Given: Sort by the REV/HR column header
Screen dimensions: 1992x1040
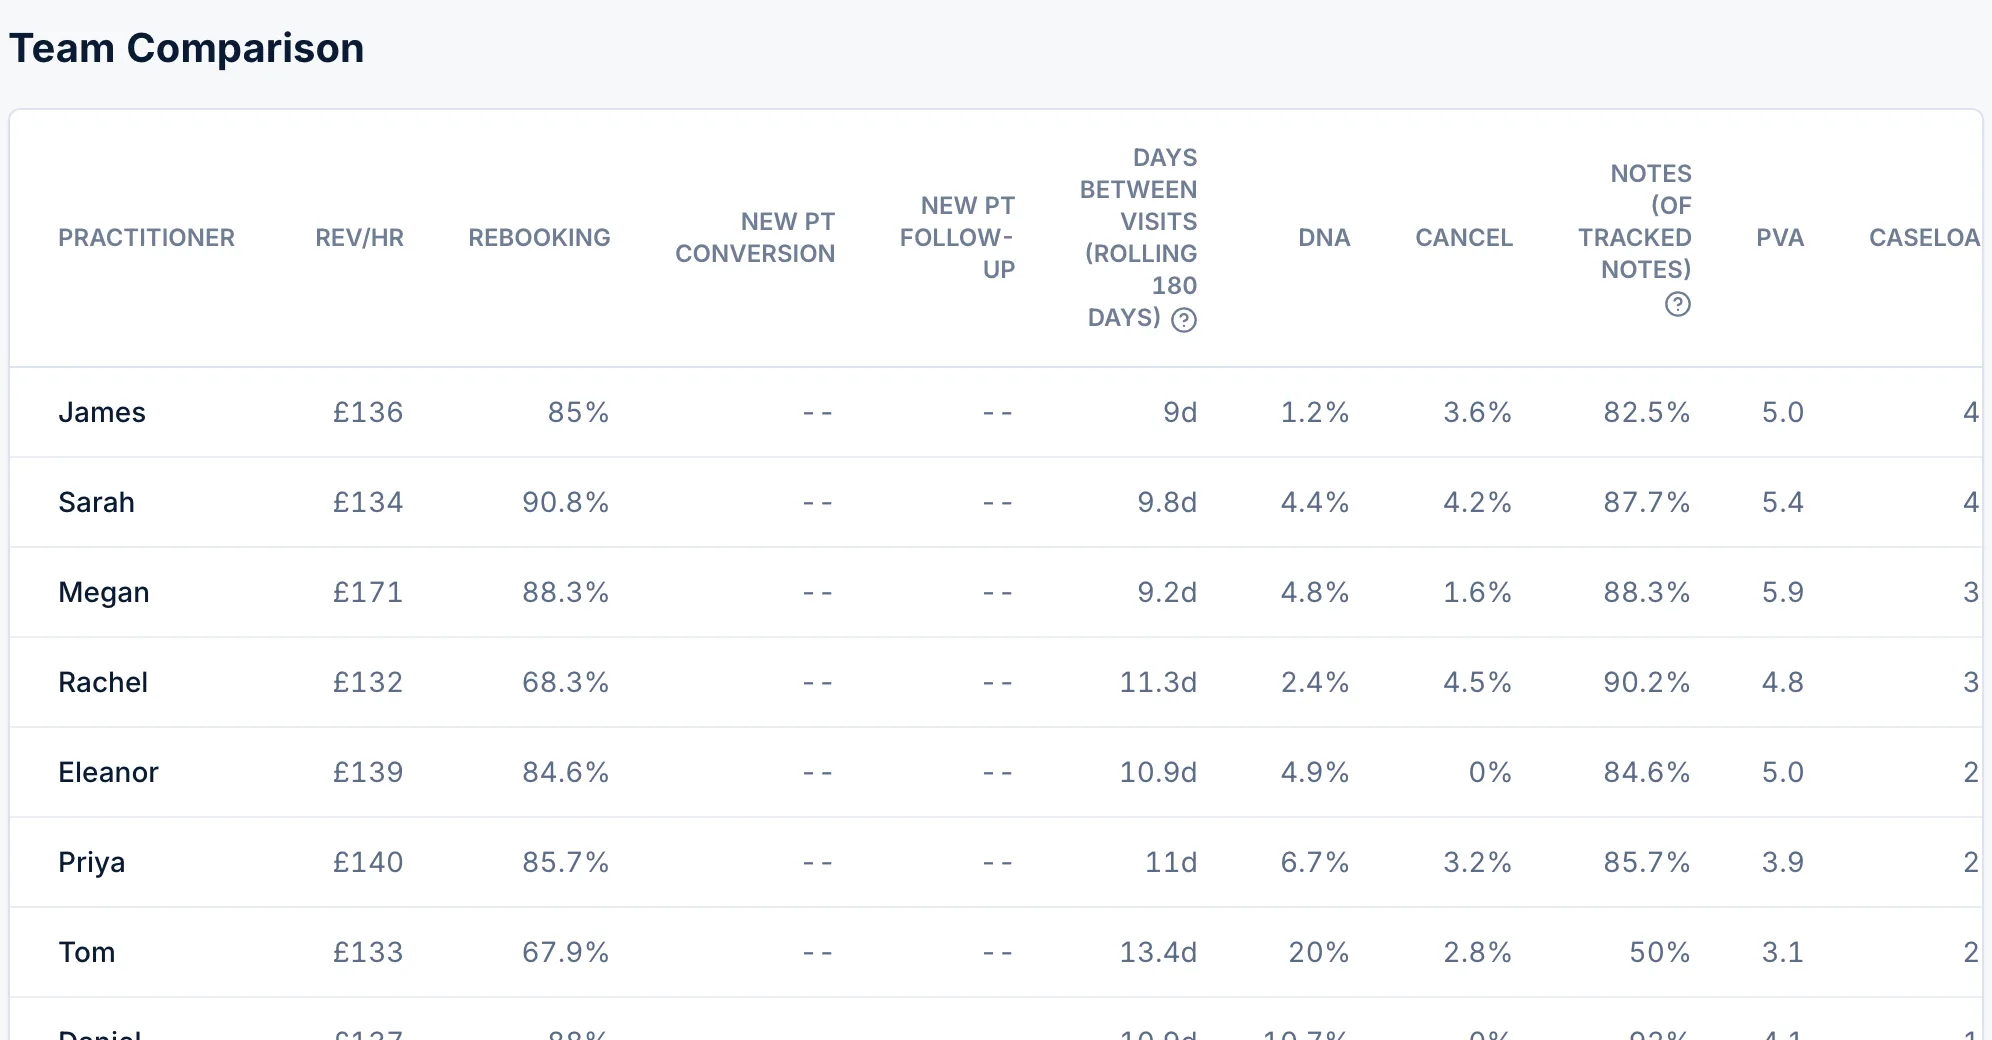Looking at the screenshot, I should pyautogui.click(x=359, y=238).
